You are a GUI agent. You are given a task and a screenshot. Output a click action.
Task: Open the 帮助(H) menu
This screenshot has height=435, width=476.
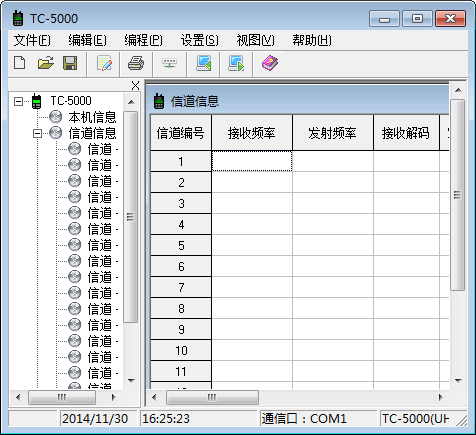coord(312,40)
